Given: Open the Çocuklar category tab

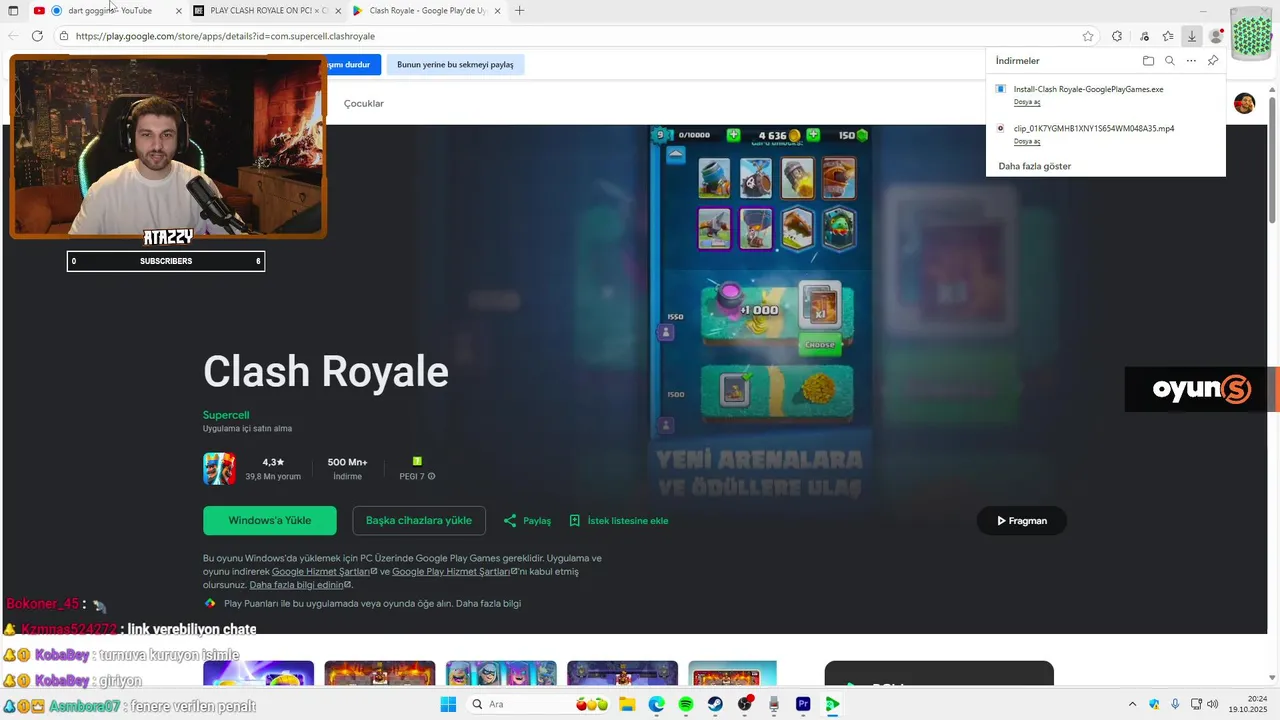Looking at the screenshot, I should tap(364, 104).
